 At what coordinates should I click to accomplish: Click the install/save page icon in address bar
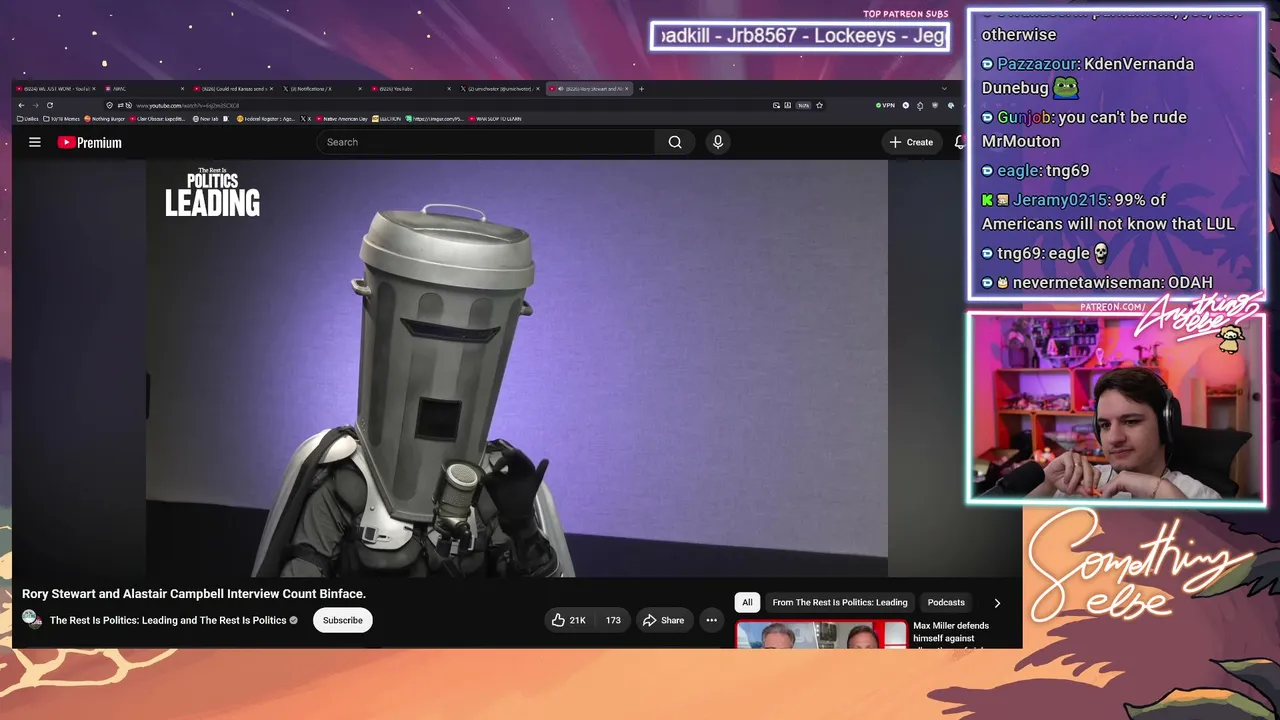(788, 105)
